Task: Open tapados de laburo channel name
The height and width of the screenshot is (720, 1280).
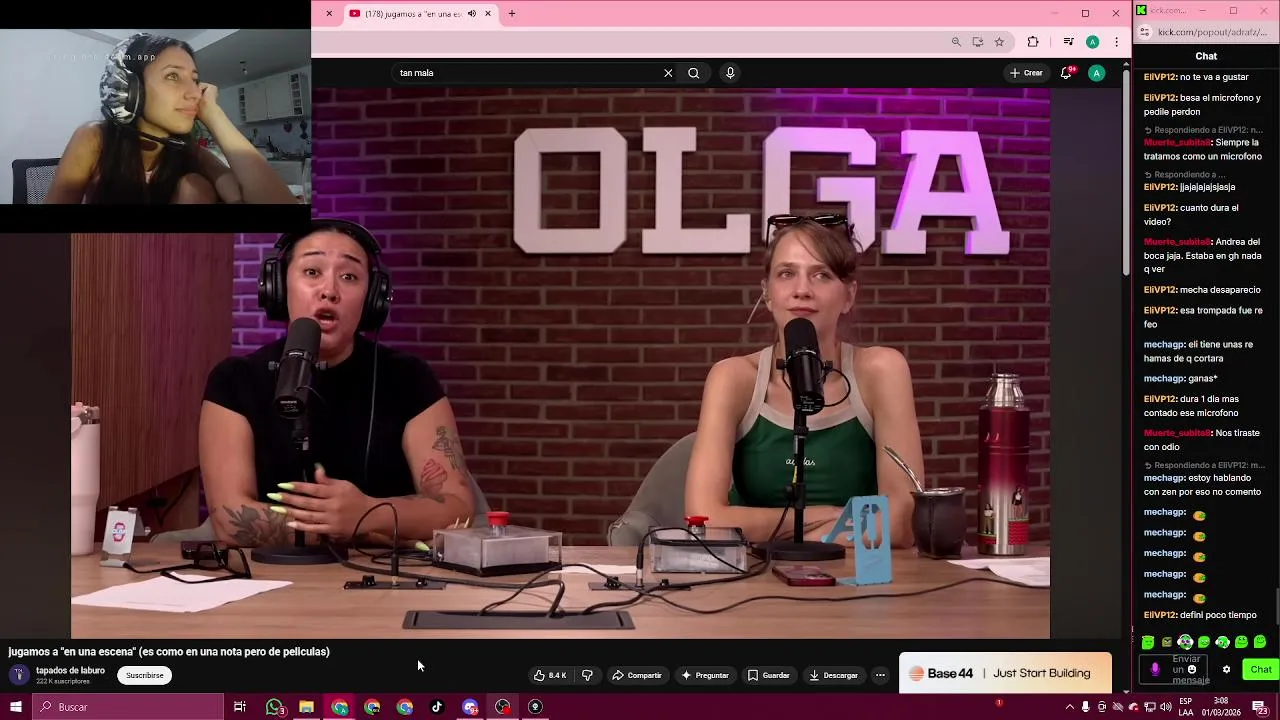Action: click(70, 670)
